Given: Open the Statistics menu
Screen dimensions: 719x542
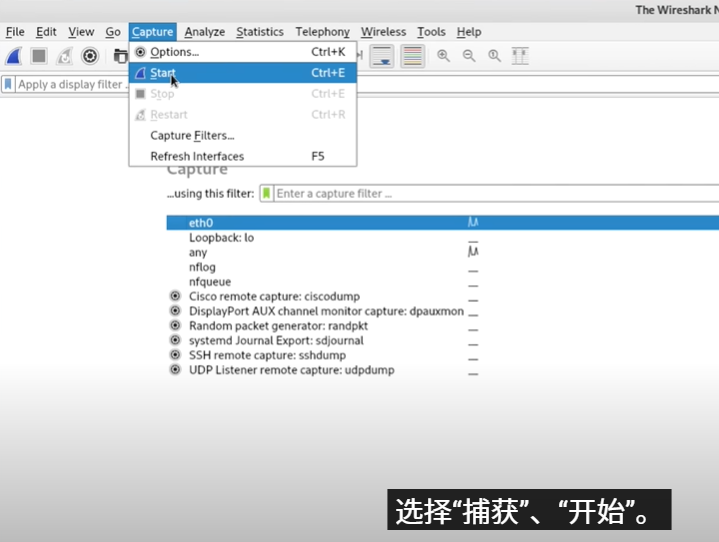Looking at the screenshot, I should click(259, 32).
